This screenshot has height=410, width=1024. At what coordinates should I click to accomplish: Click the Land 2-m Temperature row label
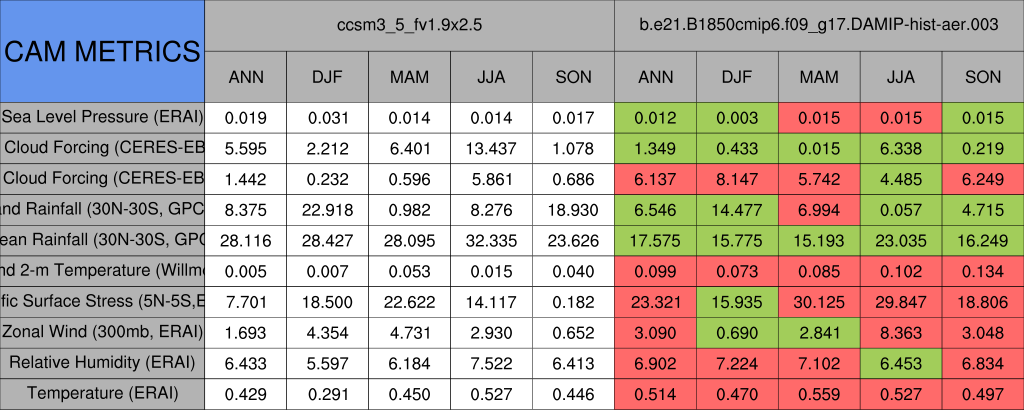[x=102, y=271]
